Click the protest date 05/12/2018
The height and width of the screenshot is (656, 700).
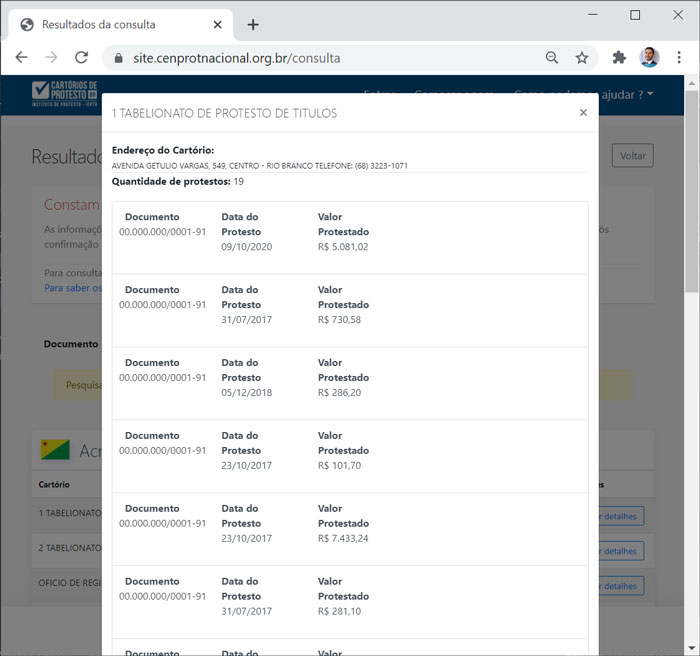pos(246,392)
